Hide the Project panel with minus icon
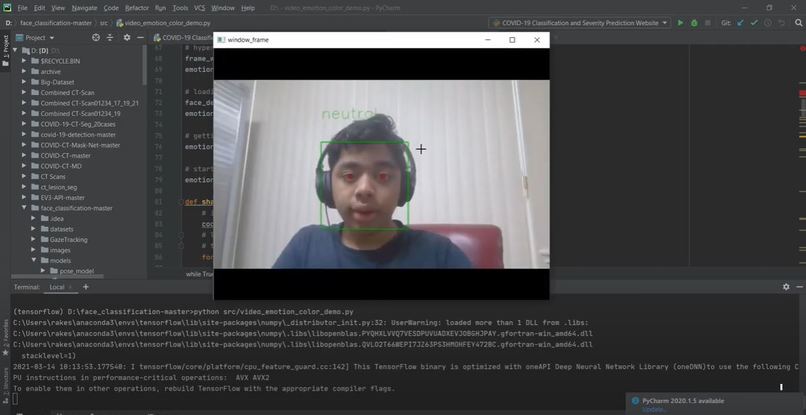Screen dimensions: 806x415 141,38
